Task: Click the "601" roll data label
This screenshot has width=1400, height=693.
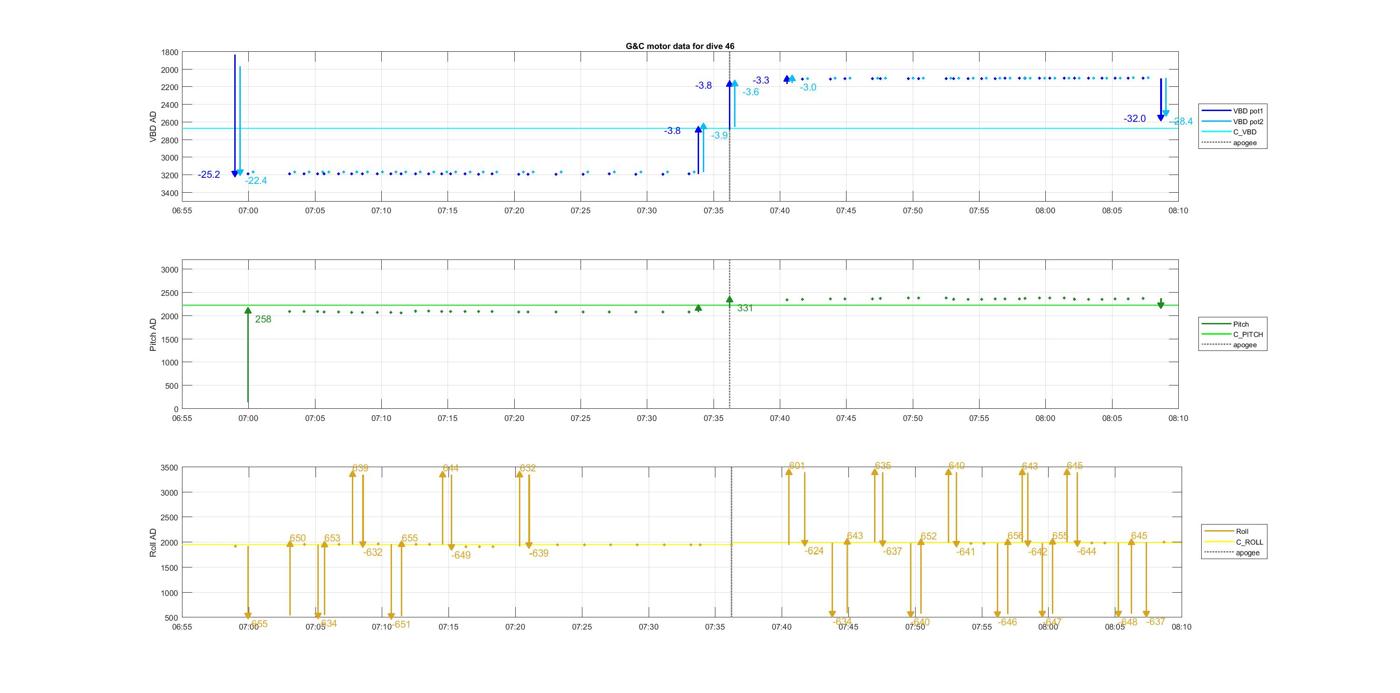Action: click(797, 466)
